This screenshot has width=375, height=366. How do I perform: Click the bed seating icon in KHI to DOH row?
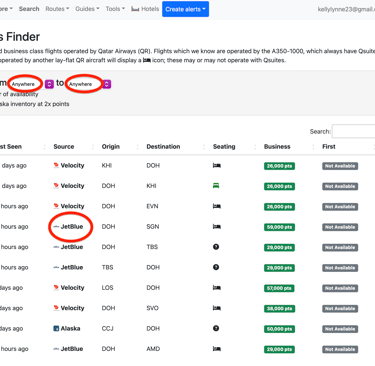[217, 165]
